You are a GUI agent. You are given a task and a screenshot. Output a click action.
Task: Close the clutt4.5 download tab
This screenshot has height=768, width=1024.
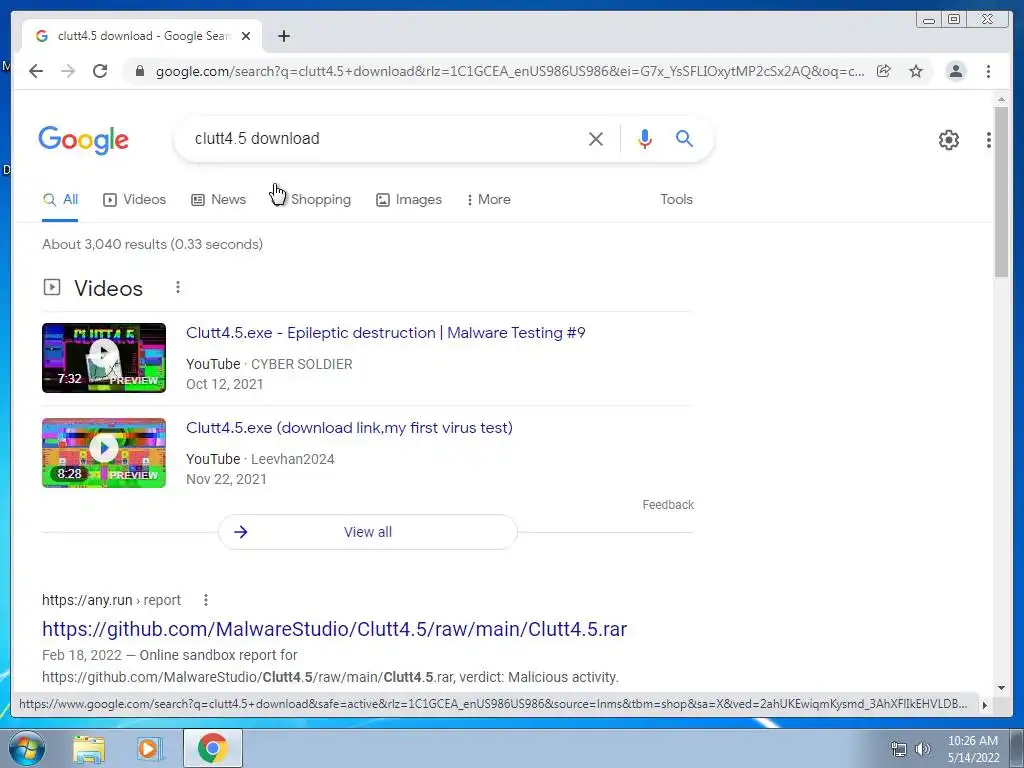click(x=246, y=36)
